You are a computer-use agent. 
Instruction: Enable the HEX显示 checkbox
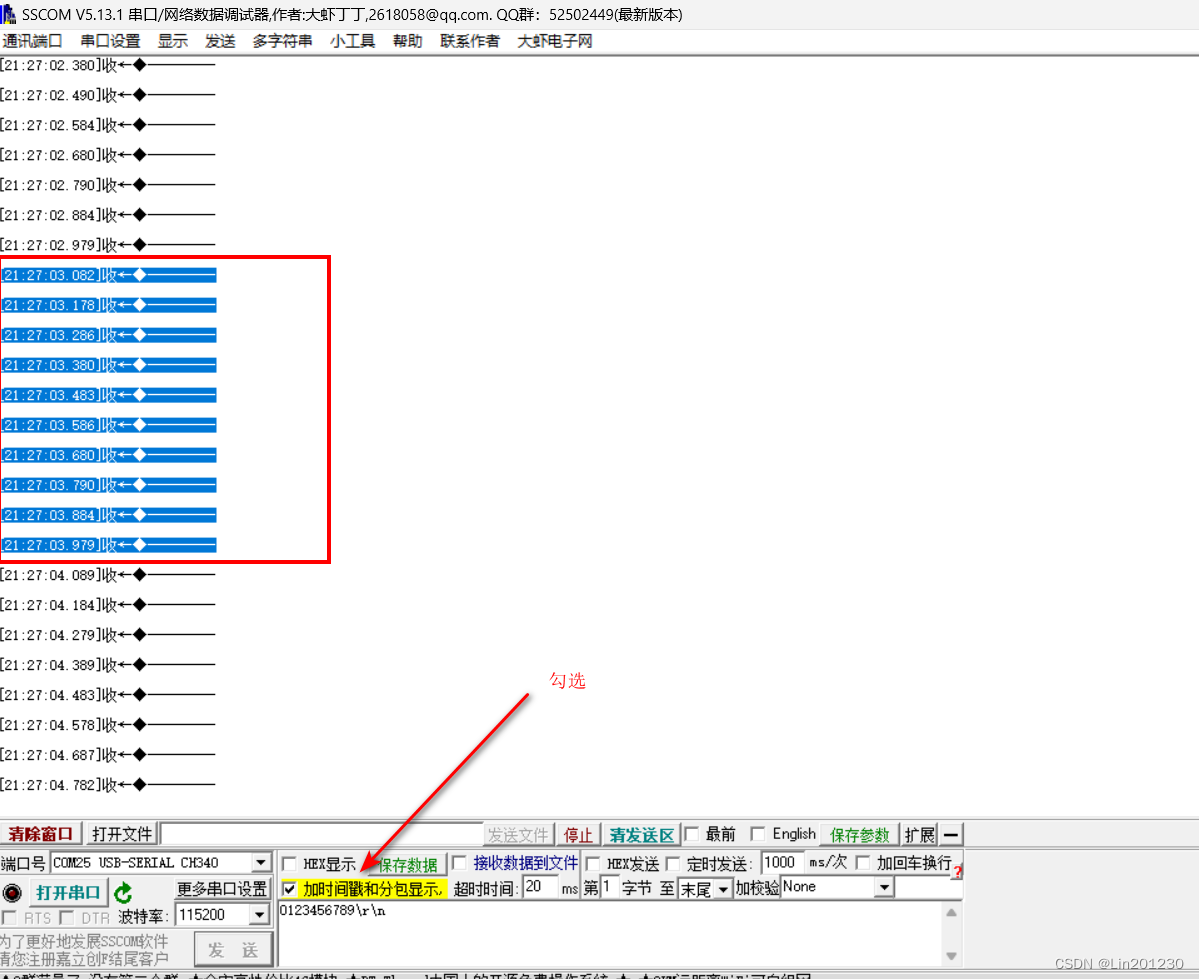pyautogui.click(x=290, y=864)
